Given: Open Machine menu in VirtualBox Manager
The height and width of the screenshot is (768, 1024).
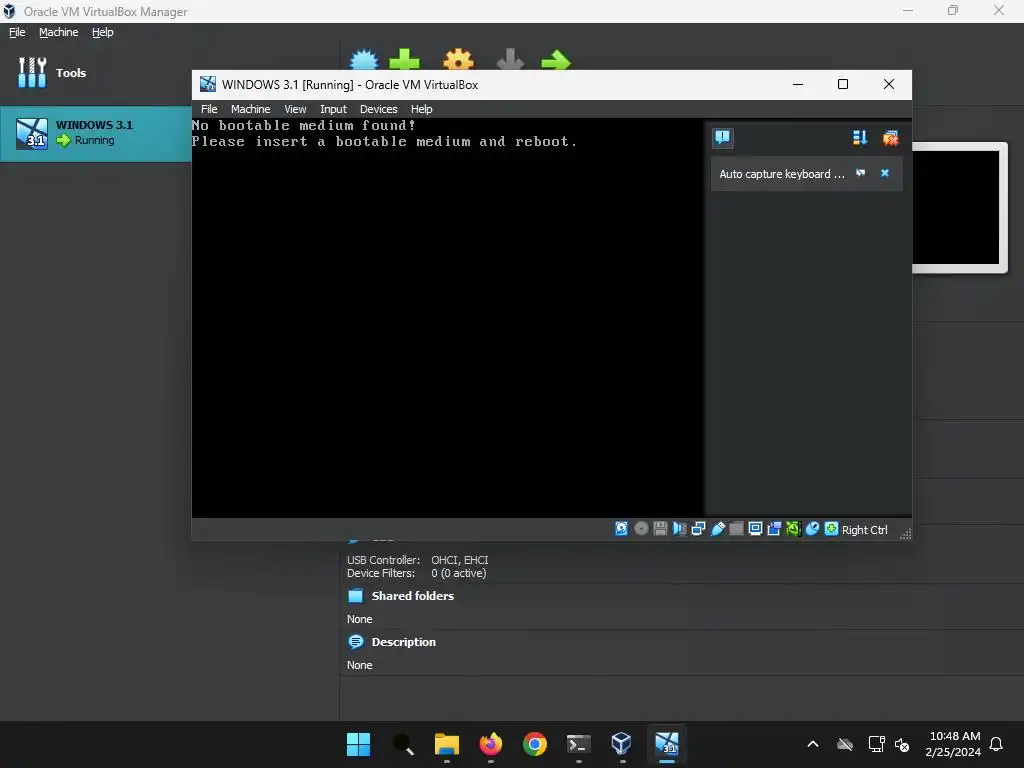Looking at the screenshot, I should (x=58, y=32).
